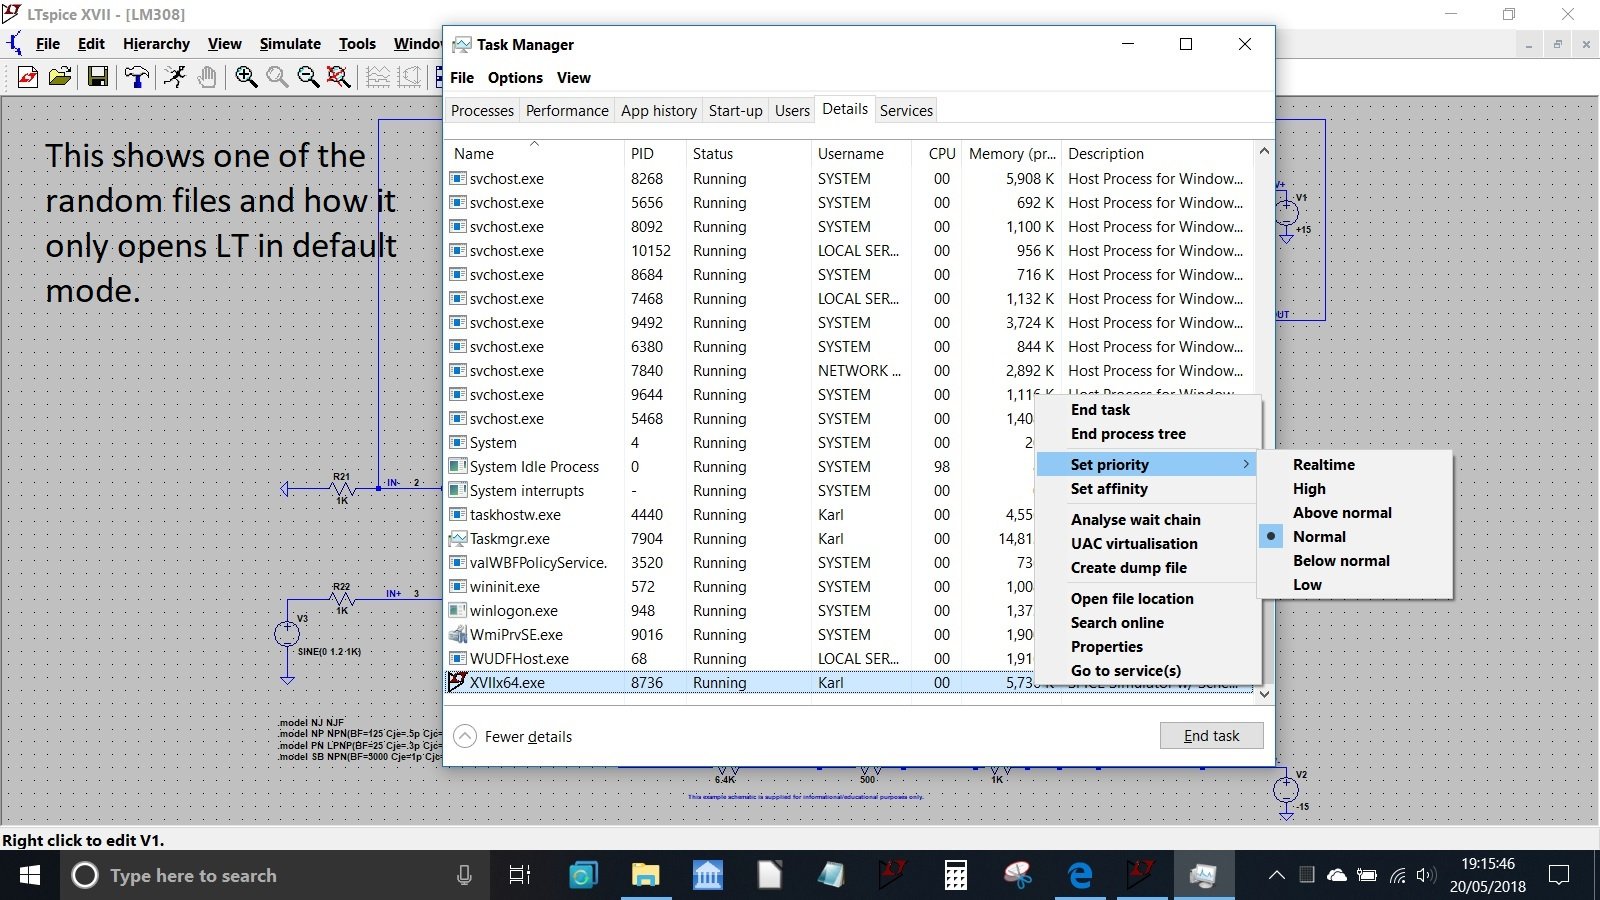Click Task Manager scrollbar down arrow
Screen dimensions: 1600x900
[1264, 693]
